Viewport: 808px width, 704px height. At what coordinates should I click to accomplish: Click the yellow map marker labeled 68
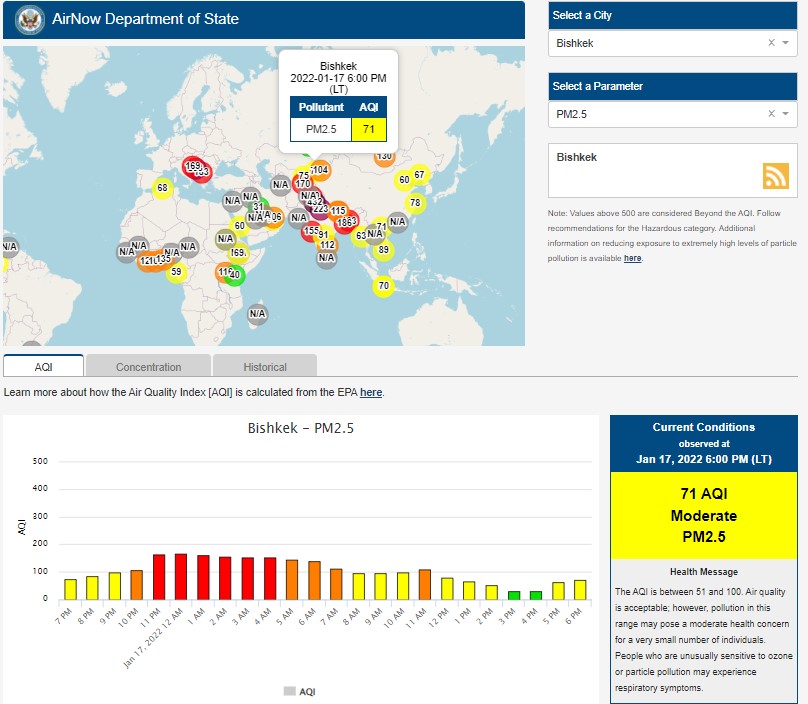(x=162, y=188)
